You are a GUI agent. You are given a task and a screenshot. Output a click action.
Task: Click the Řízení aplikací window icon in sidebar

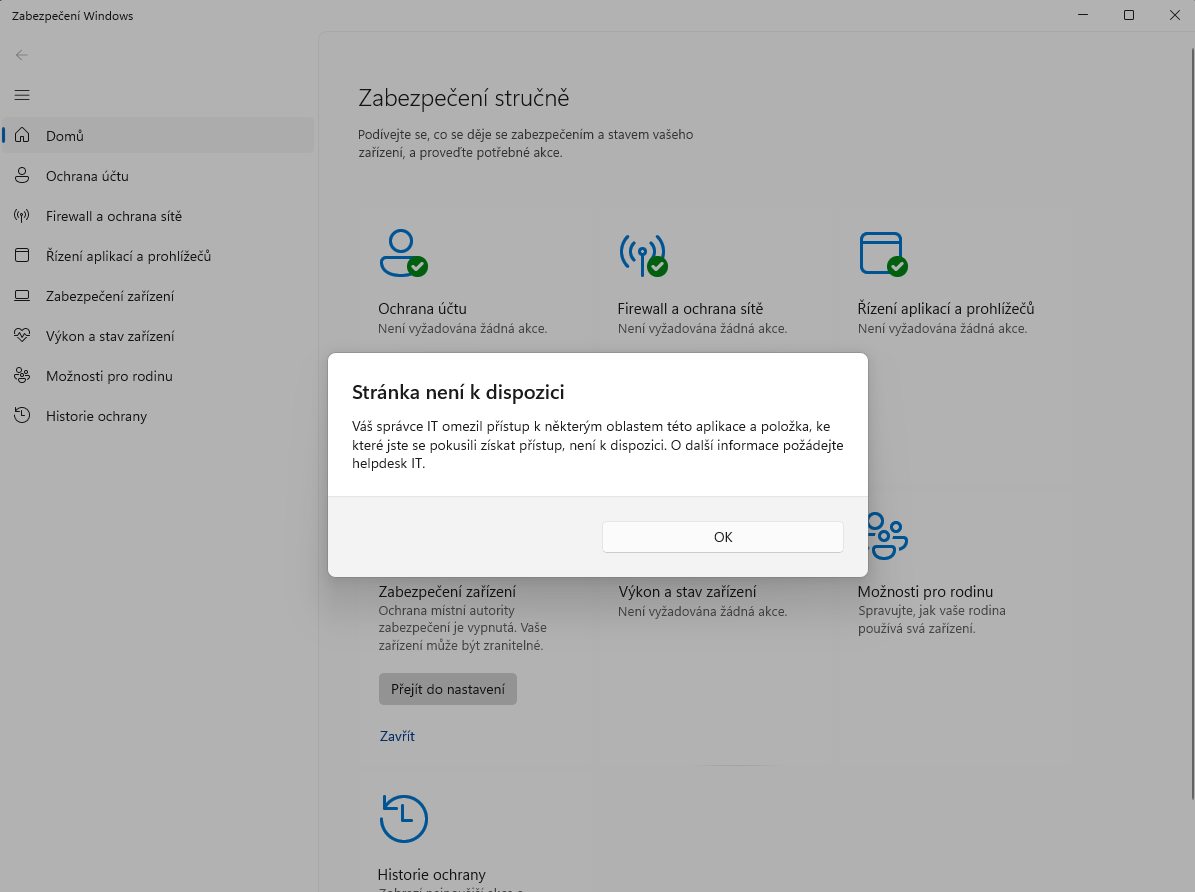pos(22,255)
